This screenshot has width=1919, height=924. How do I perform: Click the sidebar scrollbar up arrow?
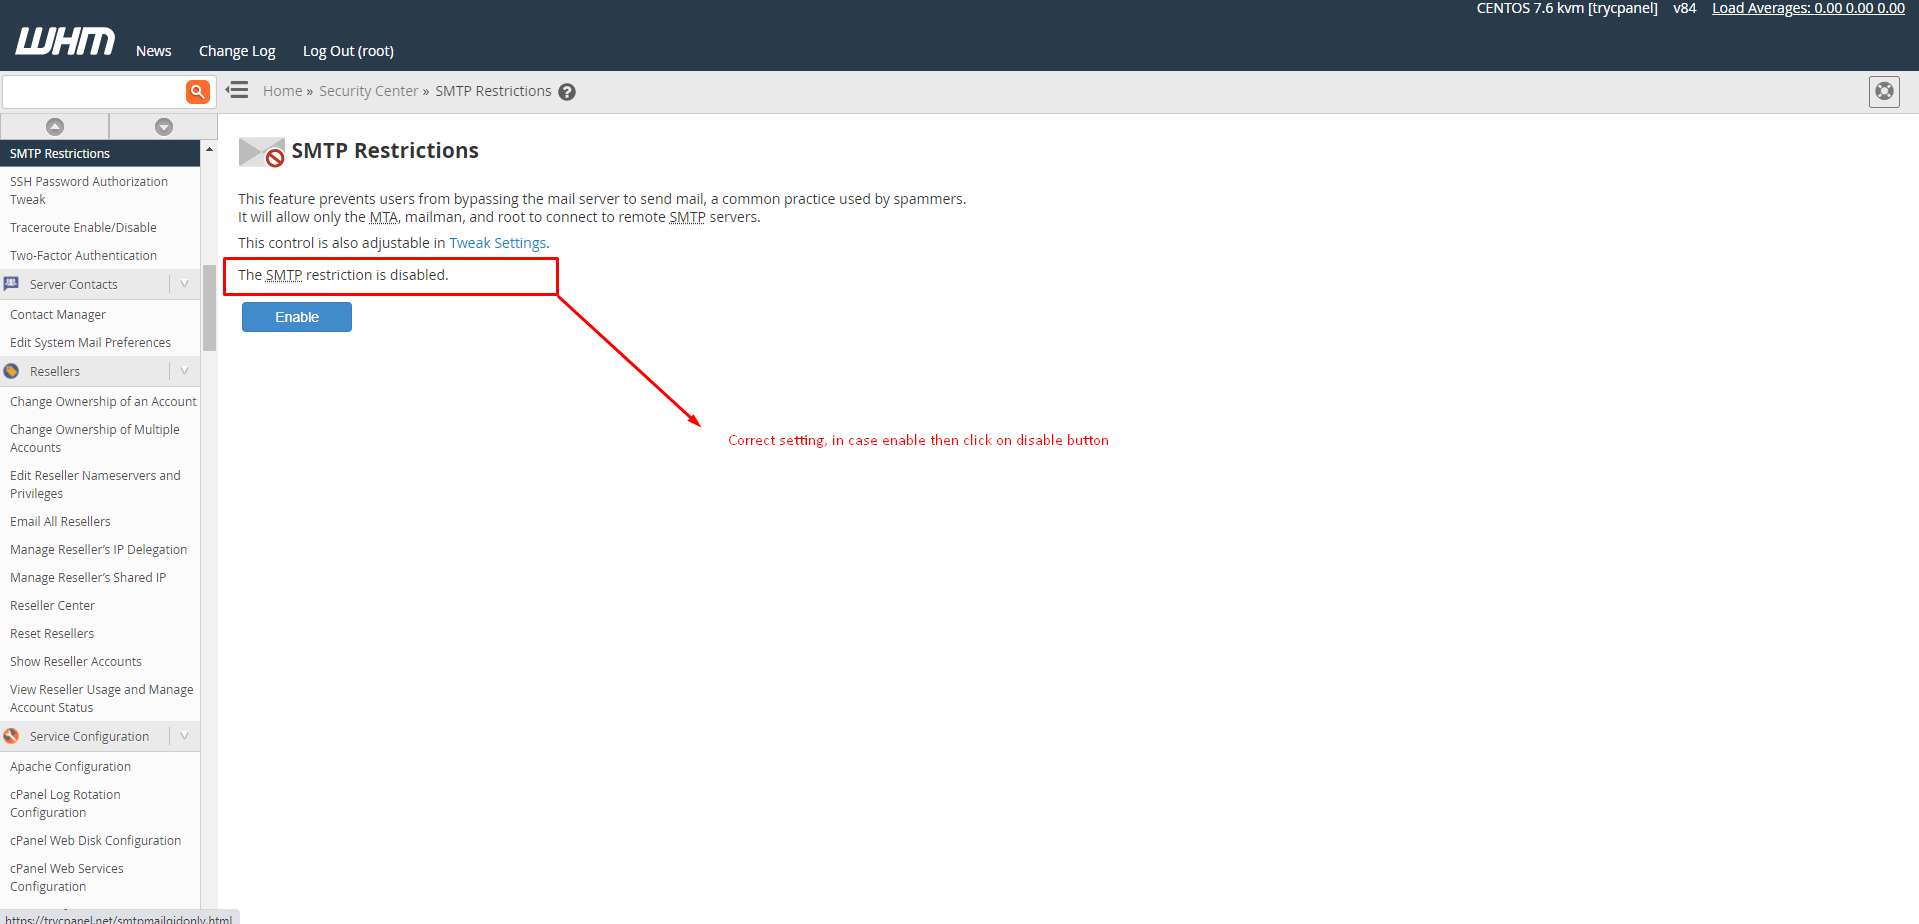coord(209,149)
